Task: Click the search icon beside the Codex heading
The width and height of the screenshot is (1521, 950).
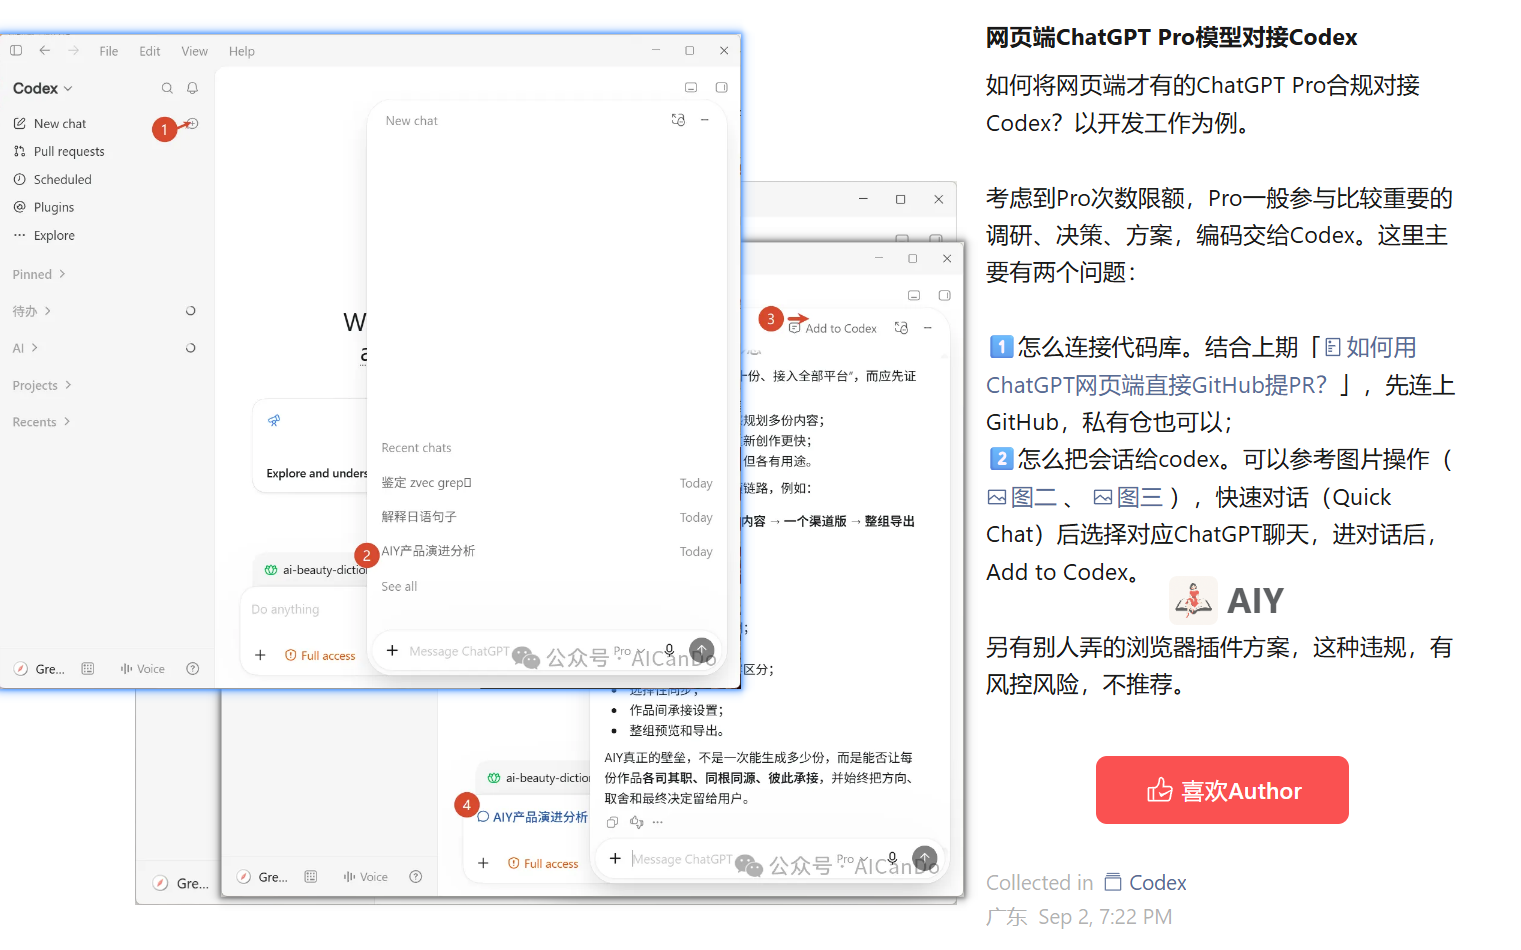Action: coord(167,88)
